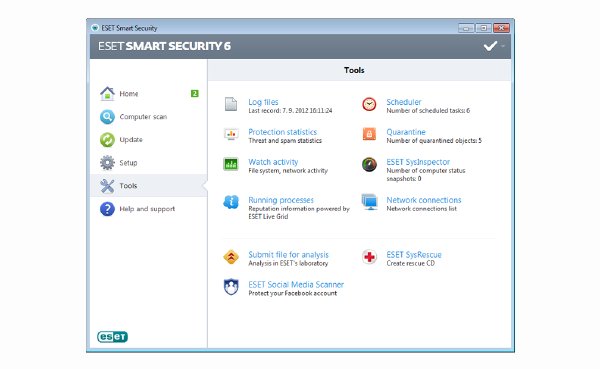Close the ESET Smart Security window
The width and height of the screenshot is (600, 369).
pyautogui.click(x=501, y=28)
